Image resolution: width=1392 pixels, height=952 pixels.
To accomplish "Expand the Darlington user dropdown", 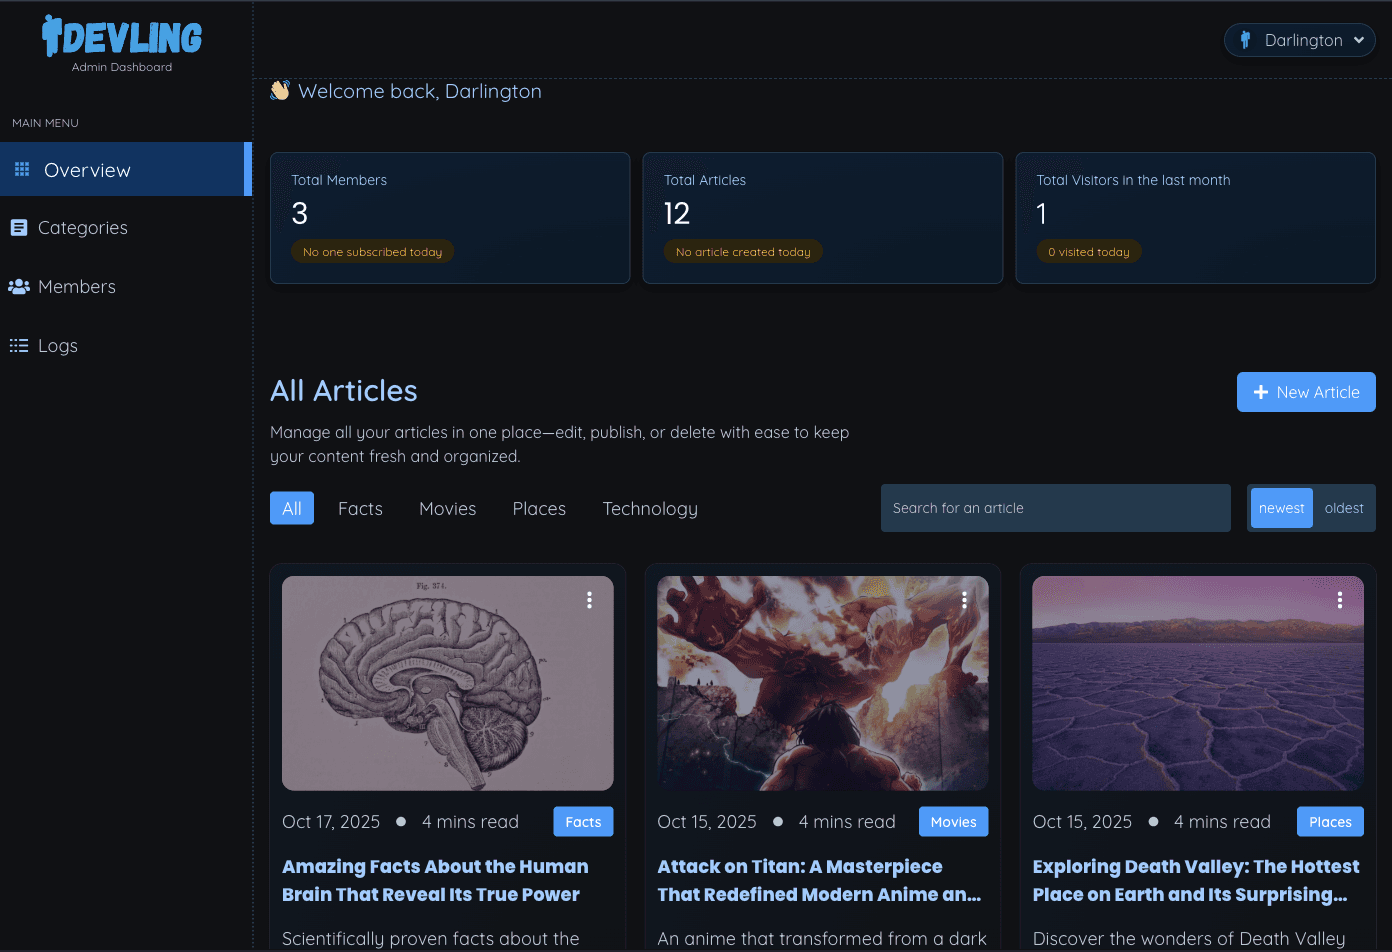I will (x=1300, y=40).
